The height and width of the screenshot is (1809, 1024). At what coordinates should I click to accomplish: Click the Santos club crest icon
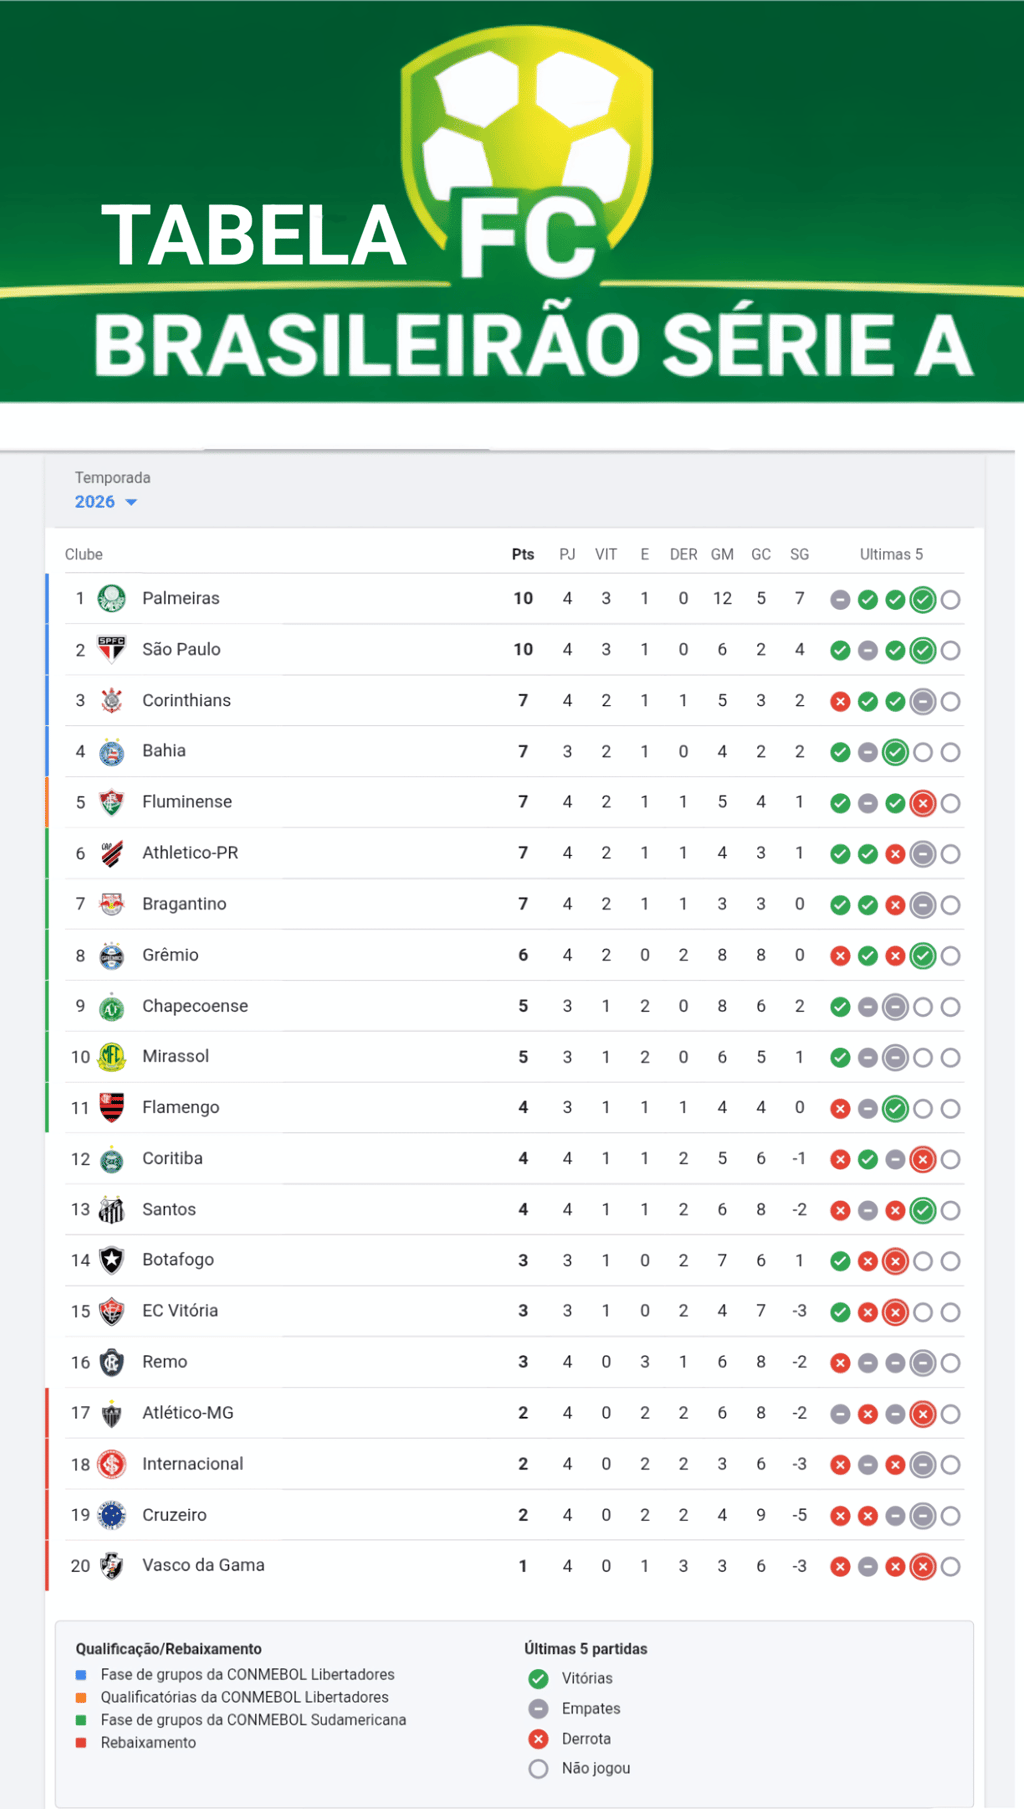click(111, 1210)
